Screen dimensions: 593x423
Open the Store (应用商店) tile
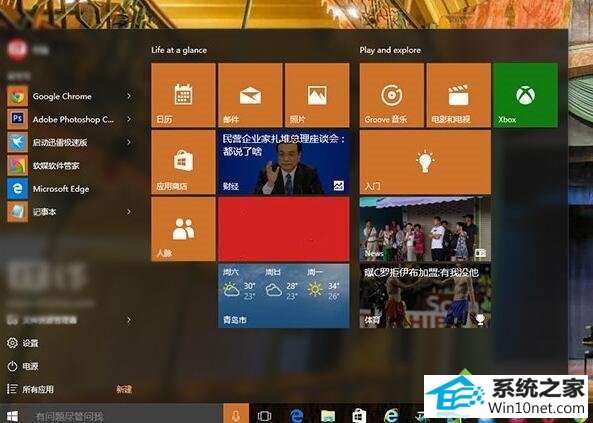tap(183, 162)
